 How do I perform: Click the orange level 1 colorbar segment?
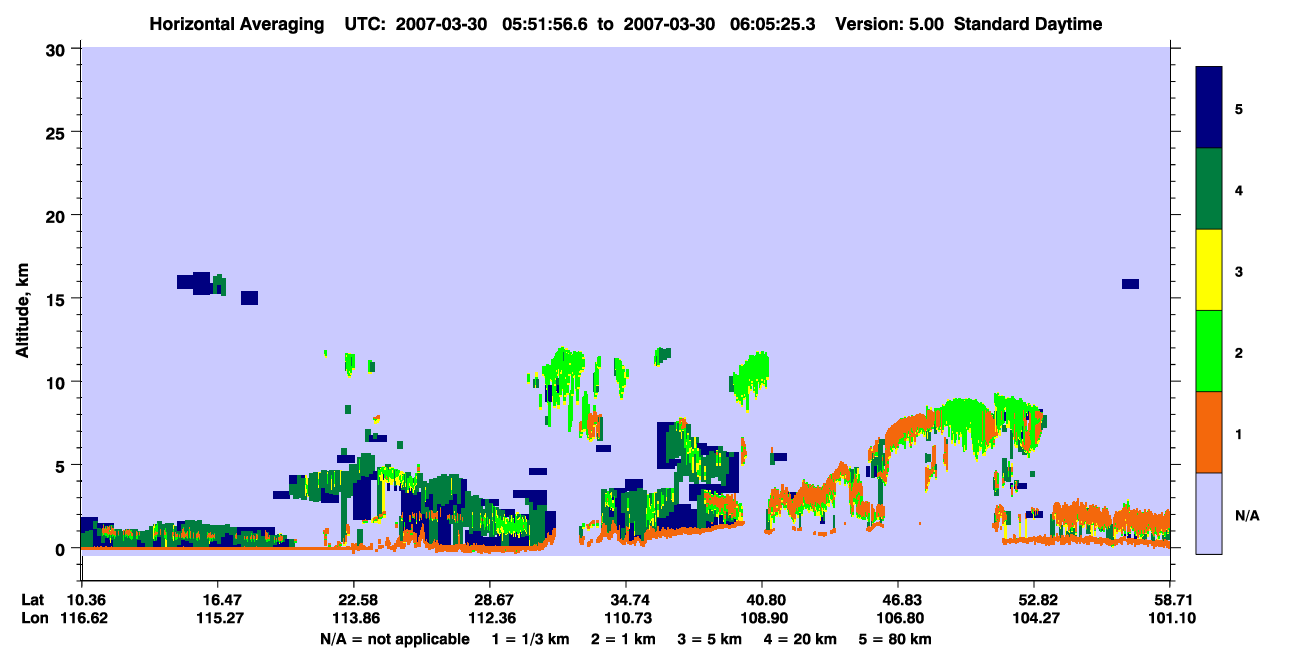point(1209,432)
